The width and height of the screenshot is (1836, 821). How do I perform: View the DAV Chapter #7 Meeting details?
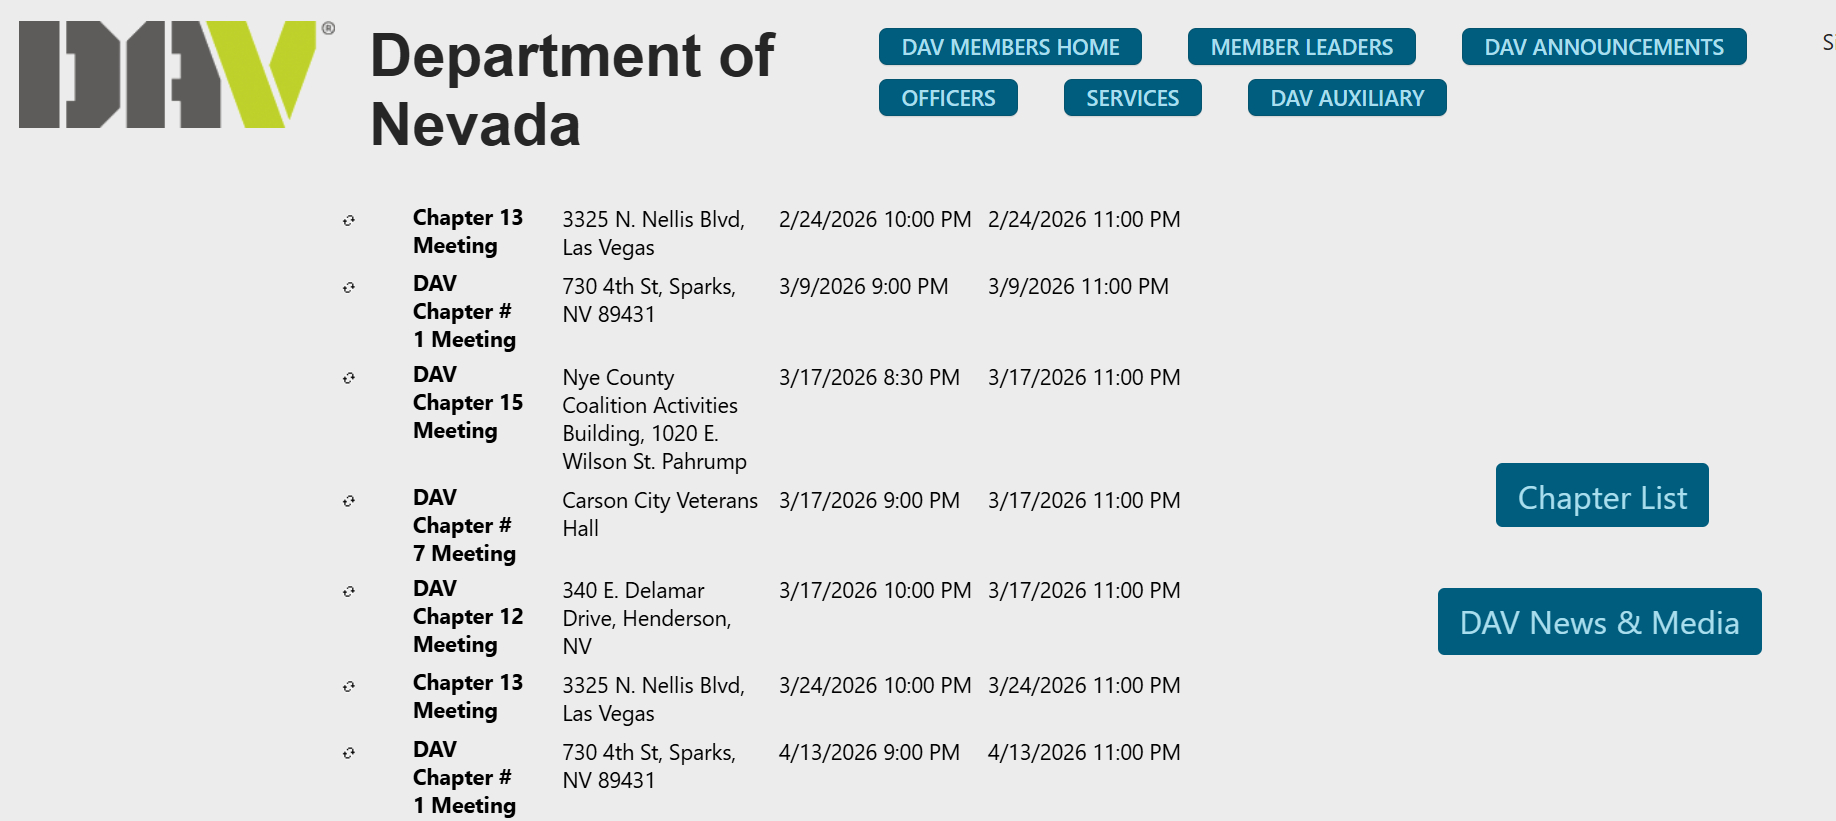(x=464, y=526)
